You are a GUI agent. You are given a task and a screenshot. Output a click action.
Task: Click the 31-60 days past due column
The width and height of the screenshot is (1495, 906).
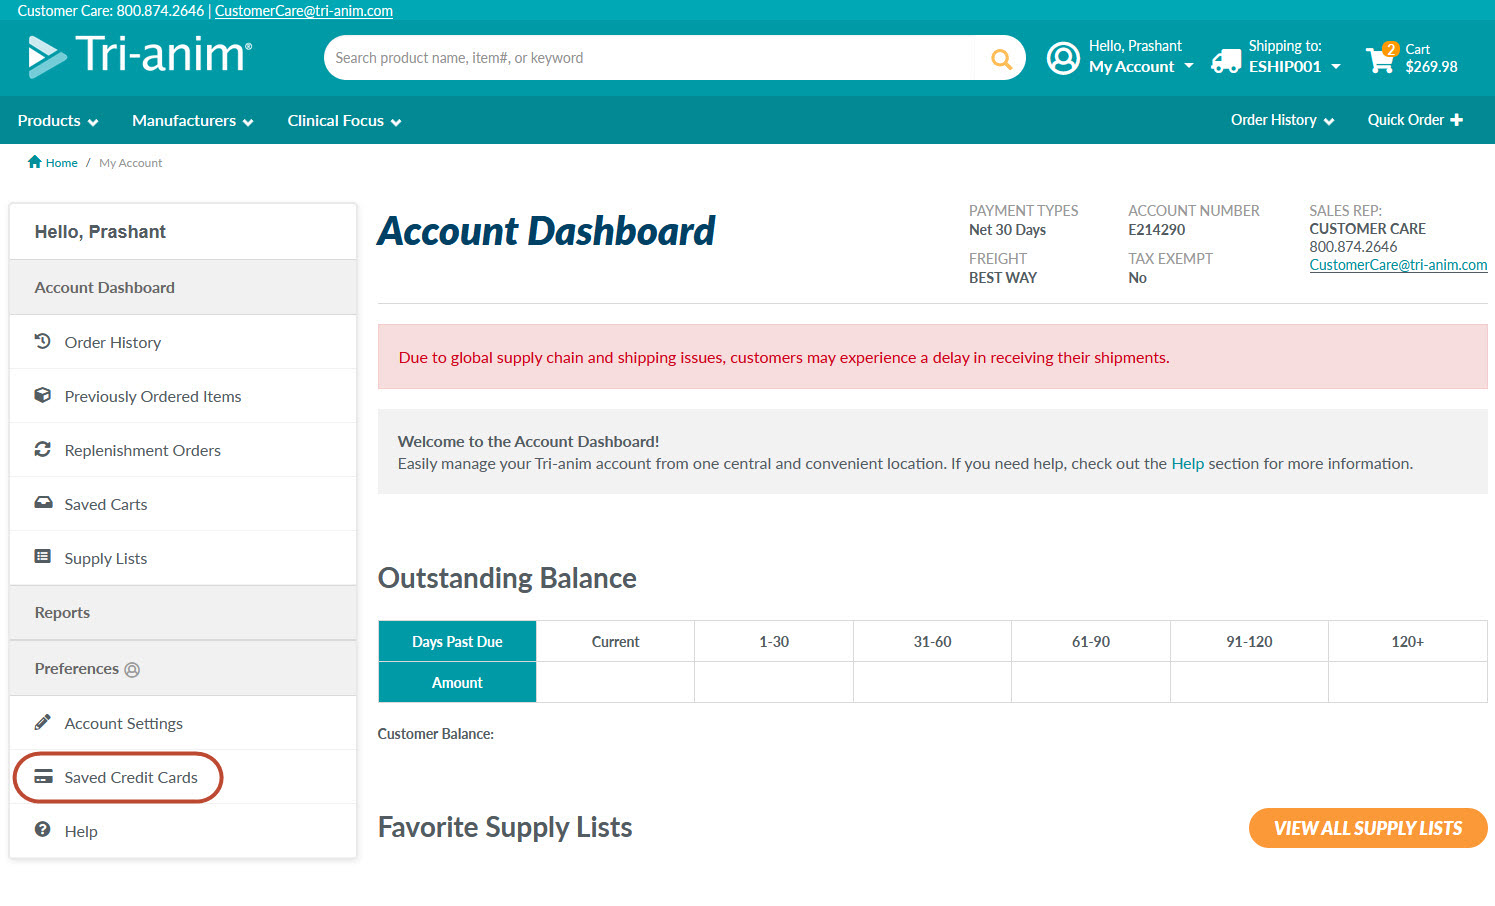(x=932, y=642)
